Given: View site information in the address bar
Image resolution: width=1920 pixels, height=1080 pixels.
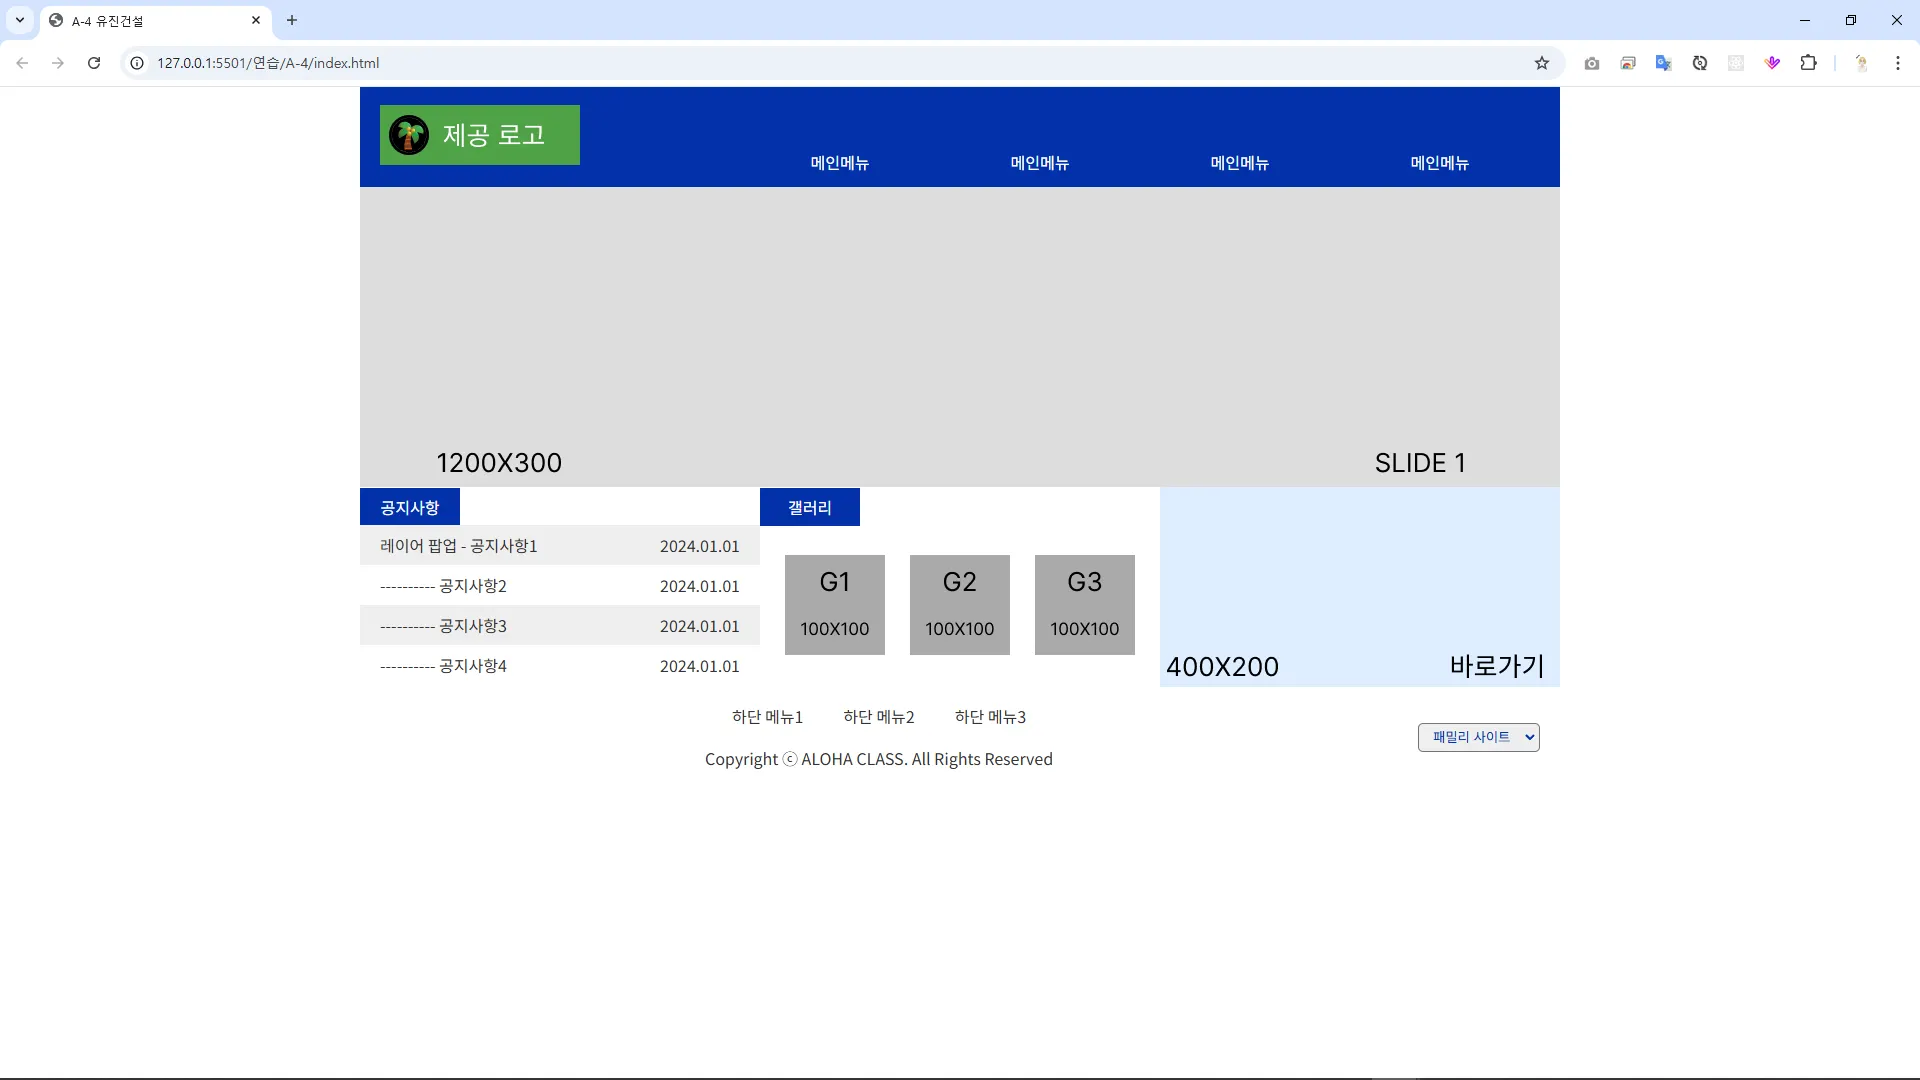Looking at the screenshot, I should pyautogui.click(x=137, y=63).
